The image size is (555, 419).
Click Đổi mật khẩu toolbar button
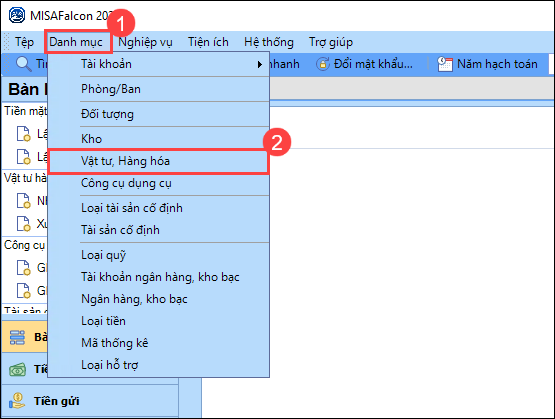click(x=364, y=64)
